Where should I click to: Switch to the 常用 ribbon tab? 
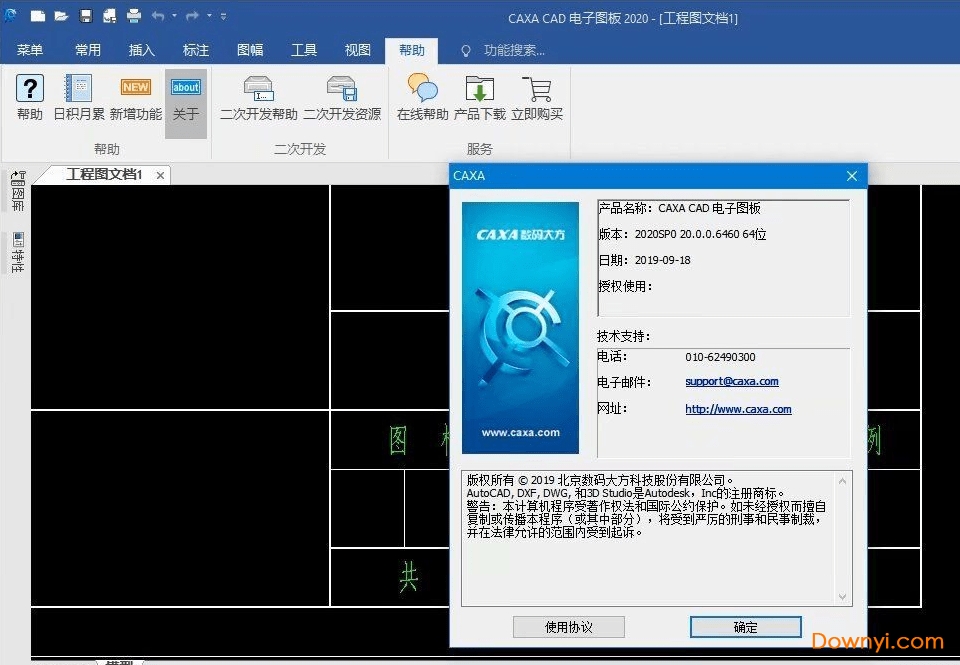[x=88, y=50]
